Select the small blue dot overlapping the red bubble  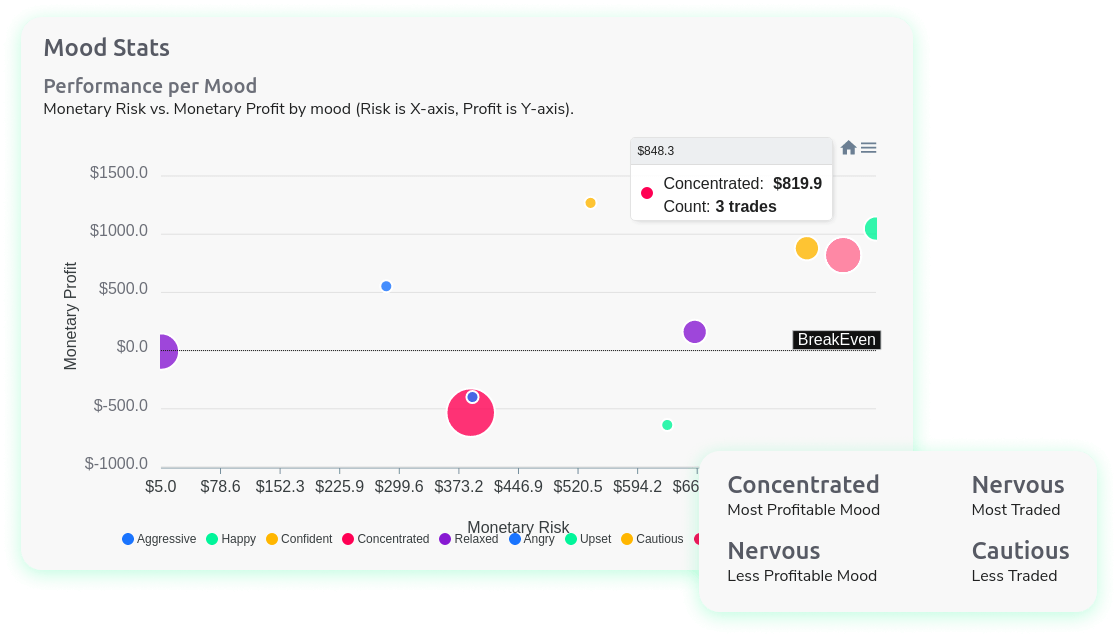472,397
